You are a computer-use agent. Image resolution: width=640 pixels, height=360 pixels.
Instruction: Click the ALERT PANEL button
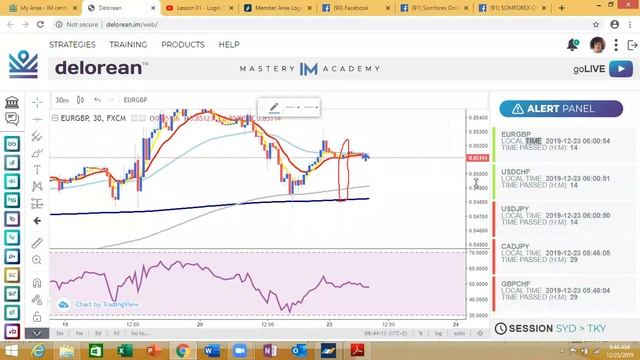tap(561, 109)
